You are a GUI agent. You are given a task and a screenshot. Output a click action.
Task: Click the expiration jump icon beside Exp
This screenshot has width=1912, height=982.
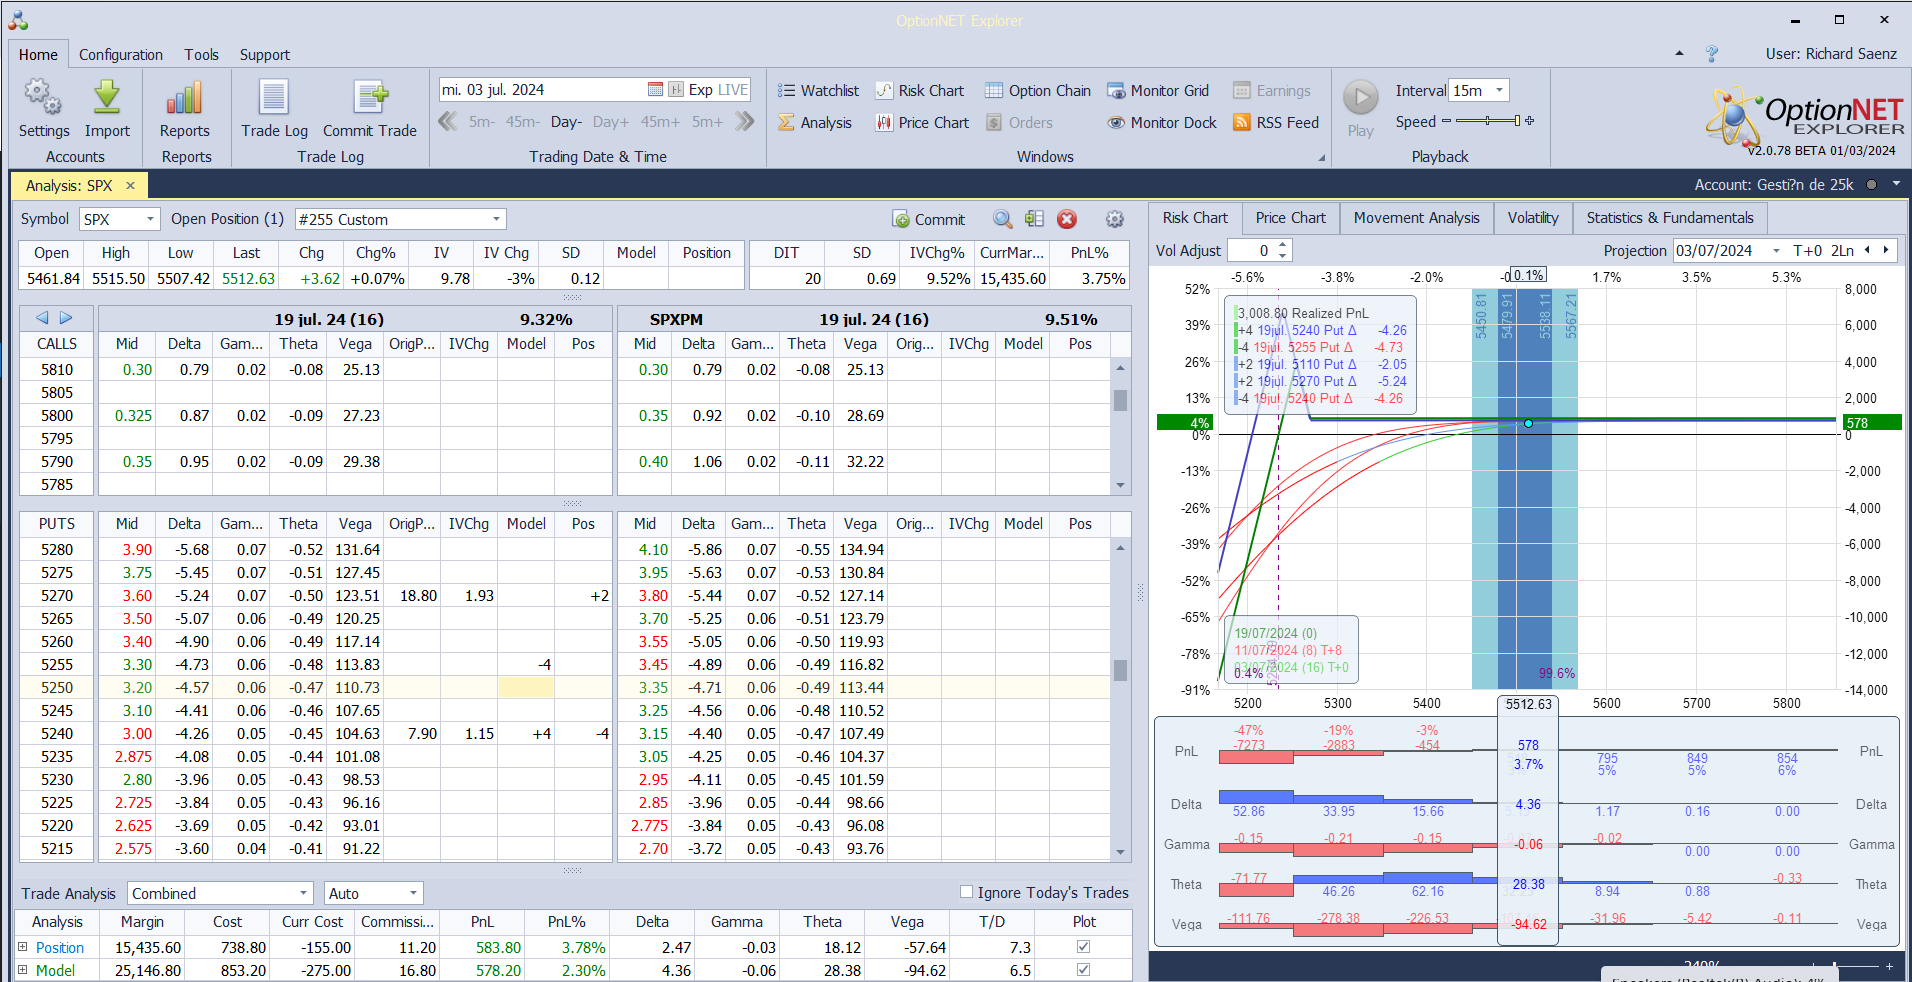point(676,90)
